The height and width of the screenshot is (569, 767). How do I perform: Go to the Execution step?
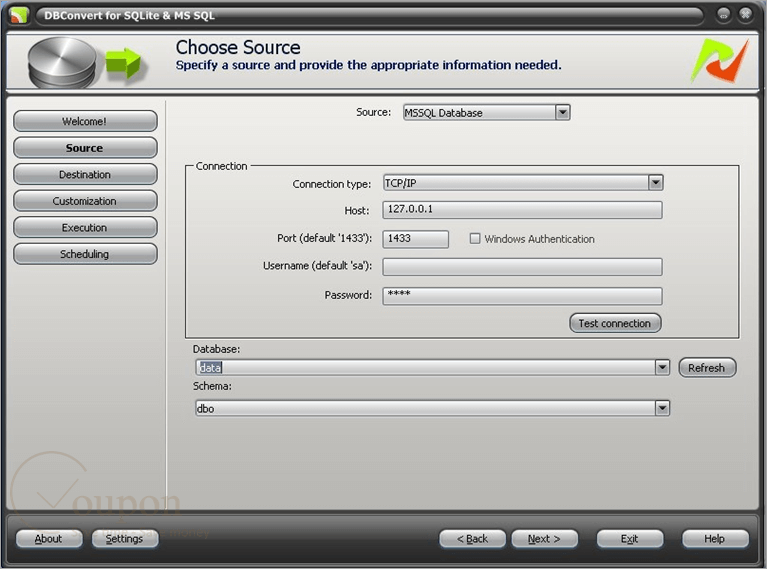(x=85, y=228)
